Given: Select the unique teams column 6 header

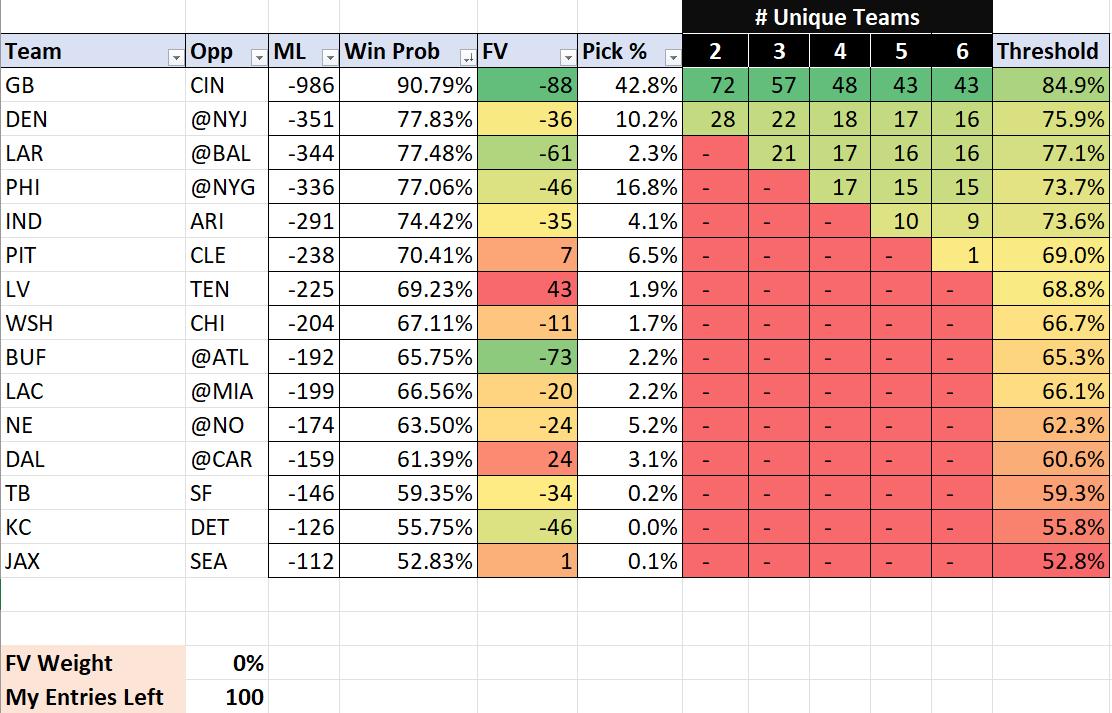Looking at the screenshot, I should tap(962, 52).
